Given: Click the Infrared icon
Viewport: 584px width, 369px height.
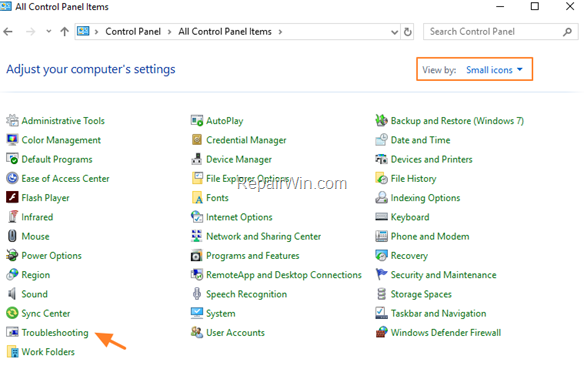Looking at the screenshot, I should click(12, 217).
